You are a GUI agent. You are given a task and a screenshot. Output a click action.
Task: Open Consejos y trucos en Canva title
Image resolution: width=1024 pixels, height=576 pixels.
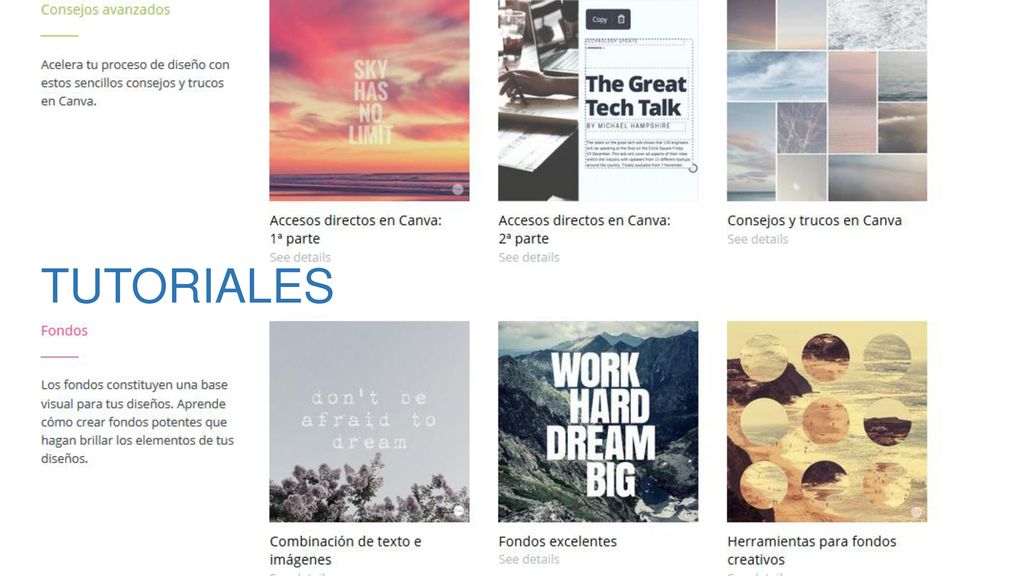coord(814,221)
